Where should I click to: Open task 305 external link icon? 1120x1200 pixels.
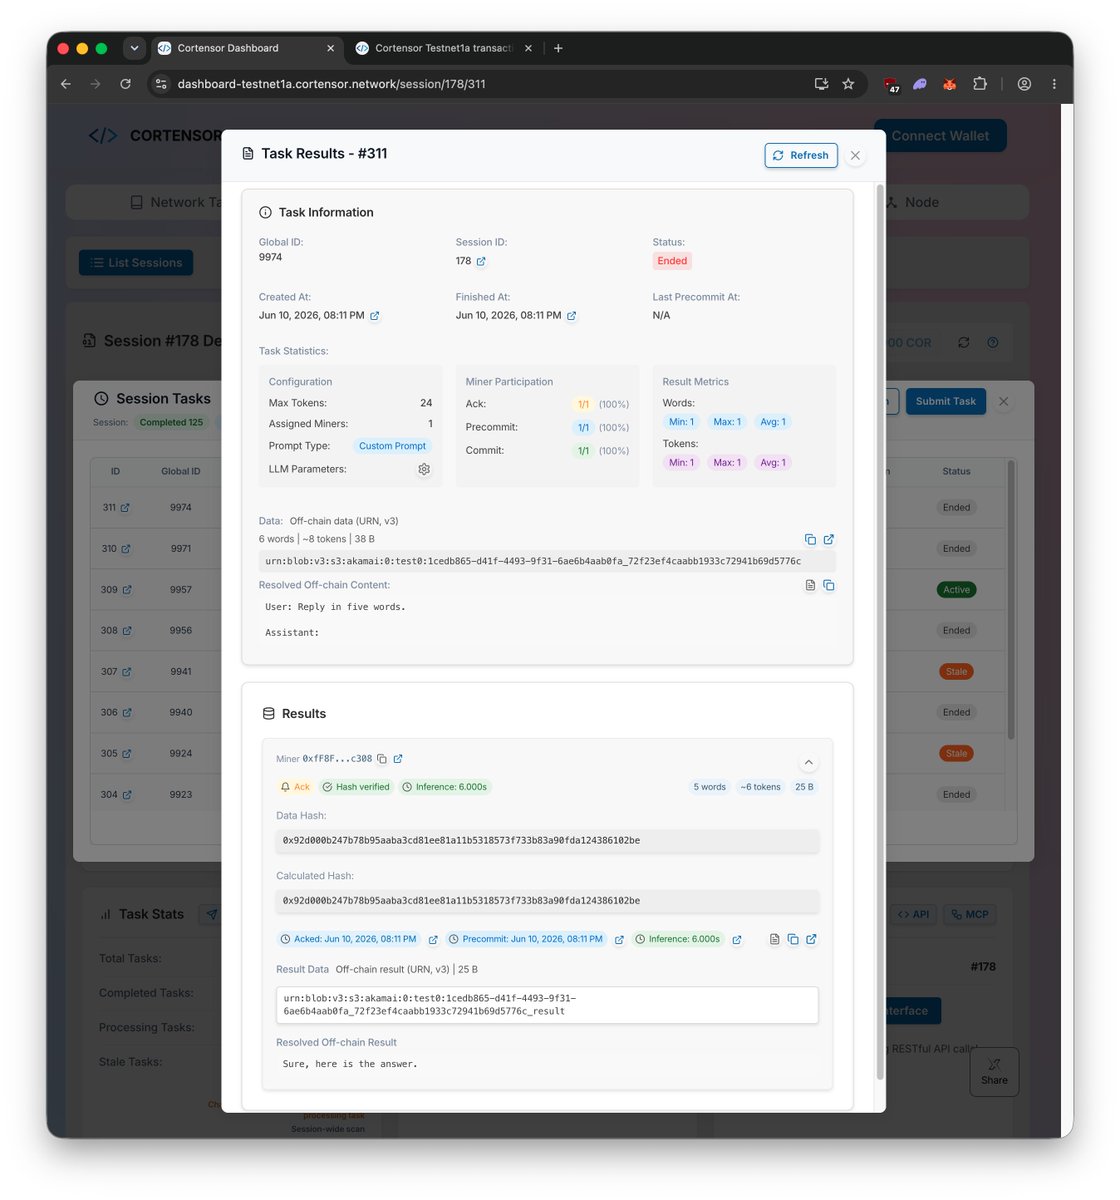[x=127, y=754]
